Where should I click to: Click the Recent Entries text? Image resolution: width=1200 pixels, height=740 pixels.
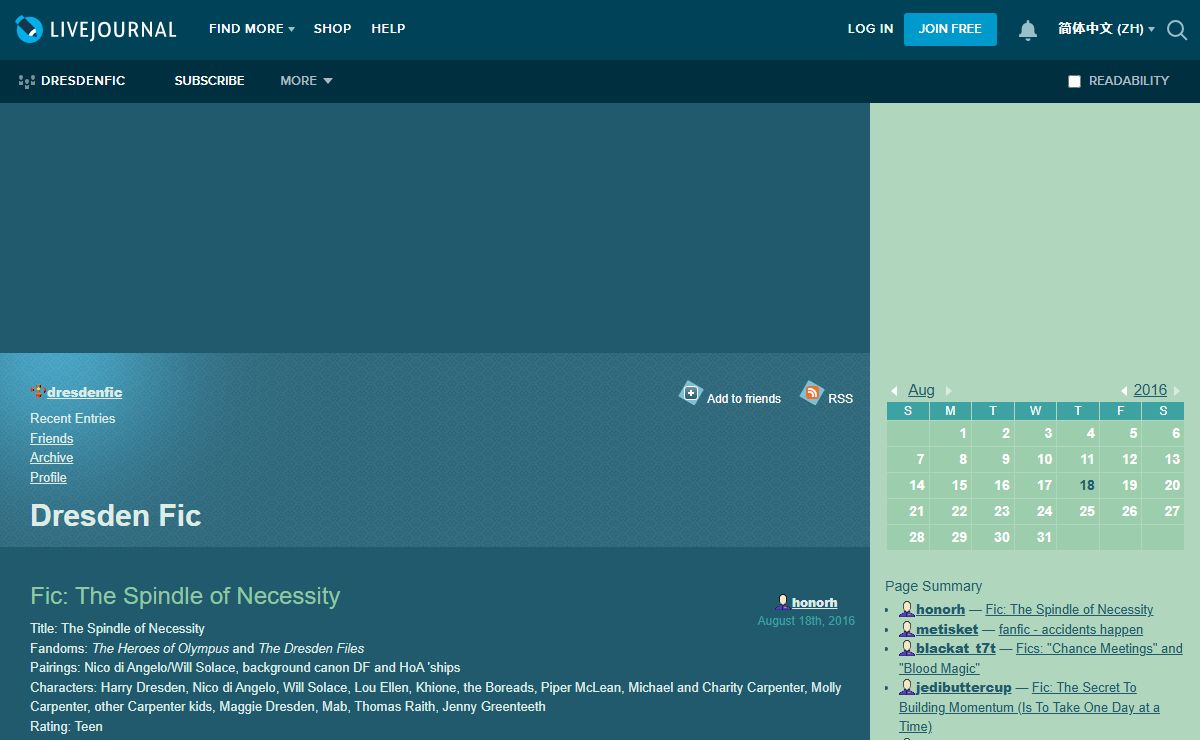(x=72, y=418)
